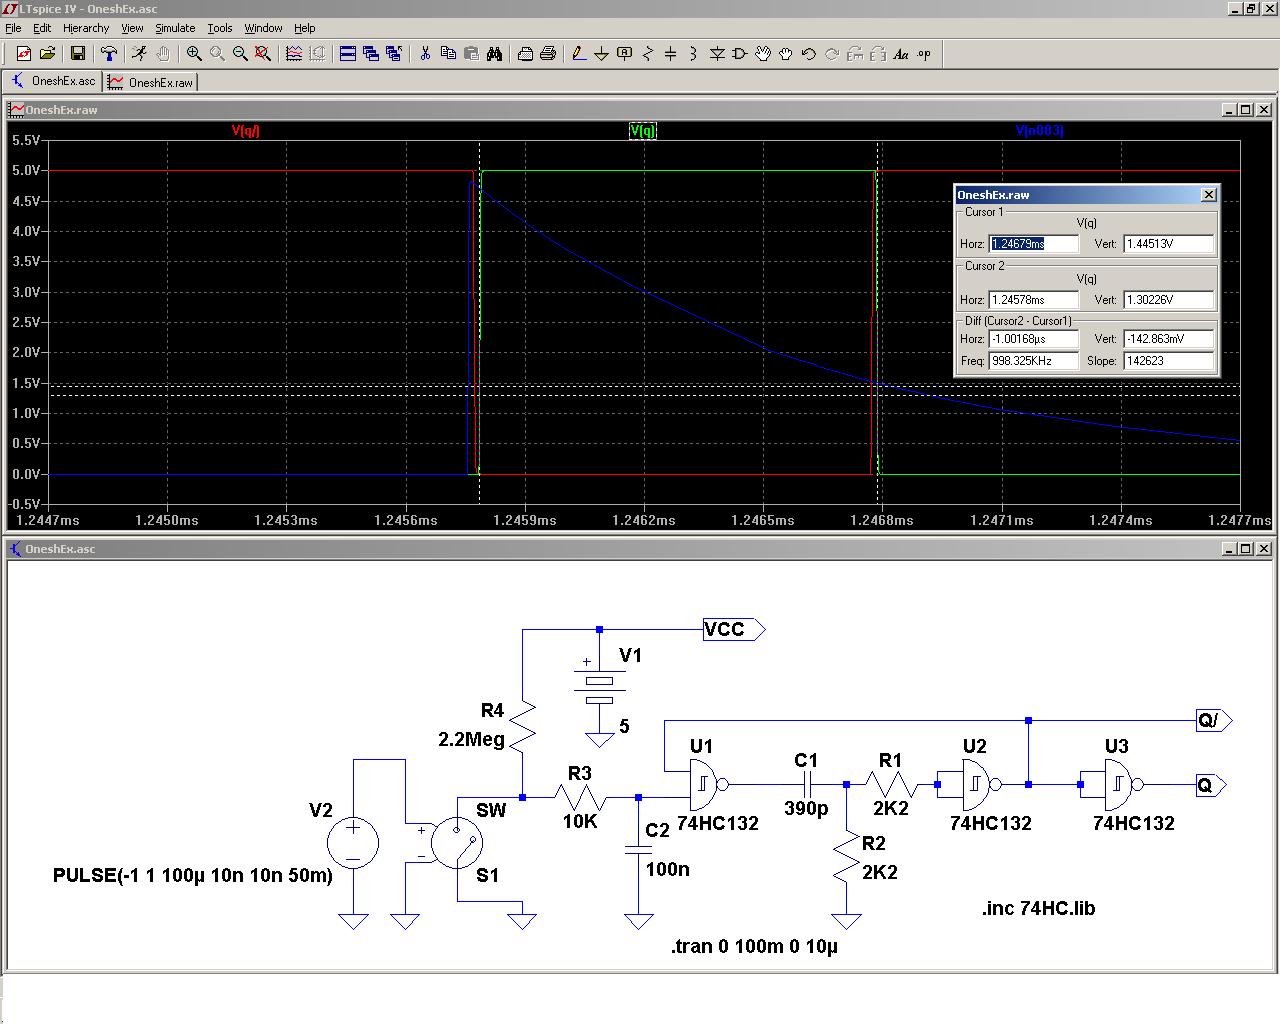Click the blue V(n003) trace label
Viewport: 1280px width, 1024px height.
(x=1039, y=130)
